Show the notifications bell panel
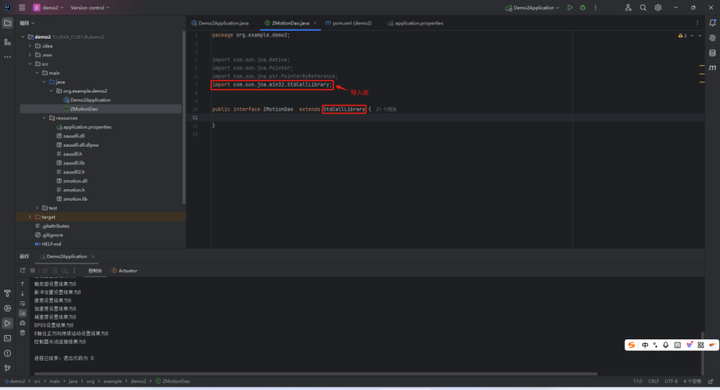This screenshot has width=720, height=390. point(712,23)
